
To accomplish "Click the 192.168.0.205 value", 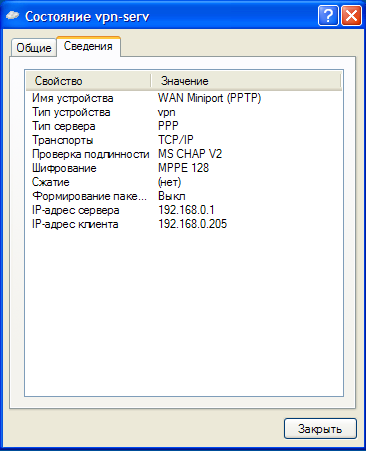I will [193, 224].
